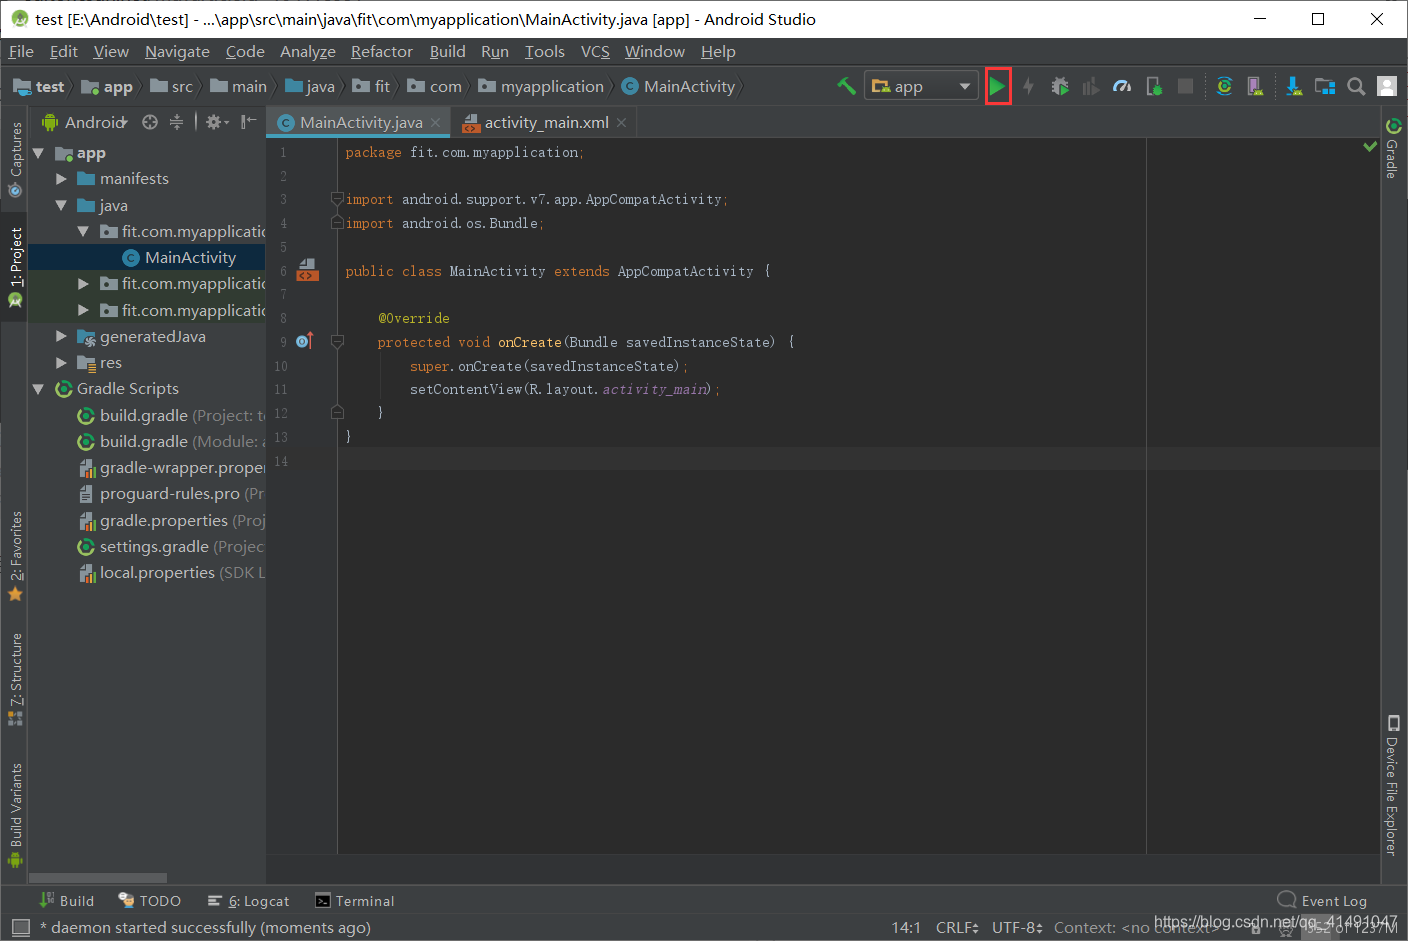Open the Android Profiler gauge icon
Image resolution: width=1408 pixels, height=941 pixels.
coord(1122,87)
